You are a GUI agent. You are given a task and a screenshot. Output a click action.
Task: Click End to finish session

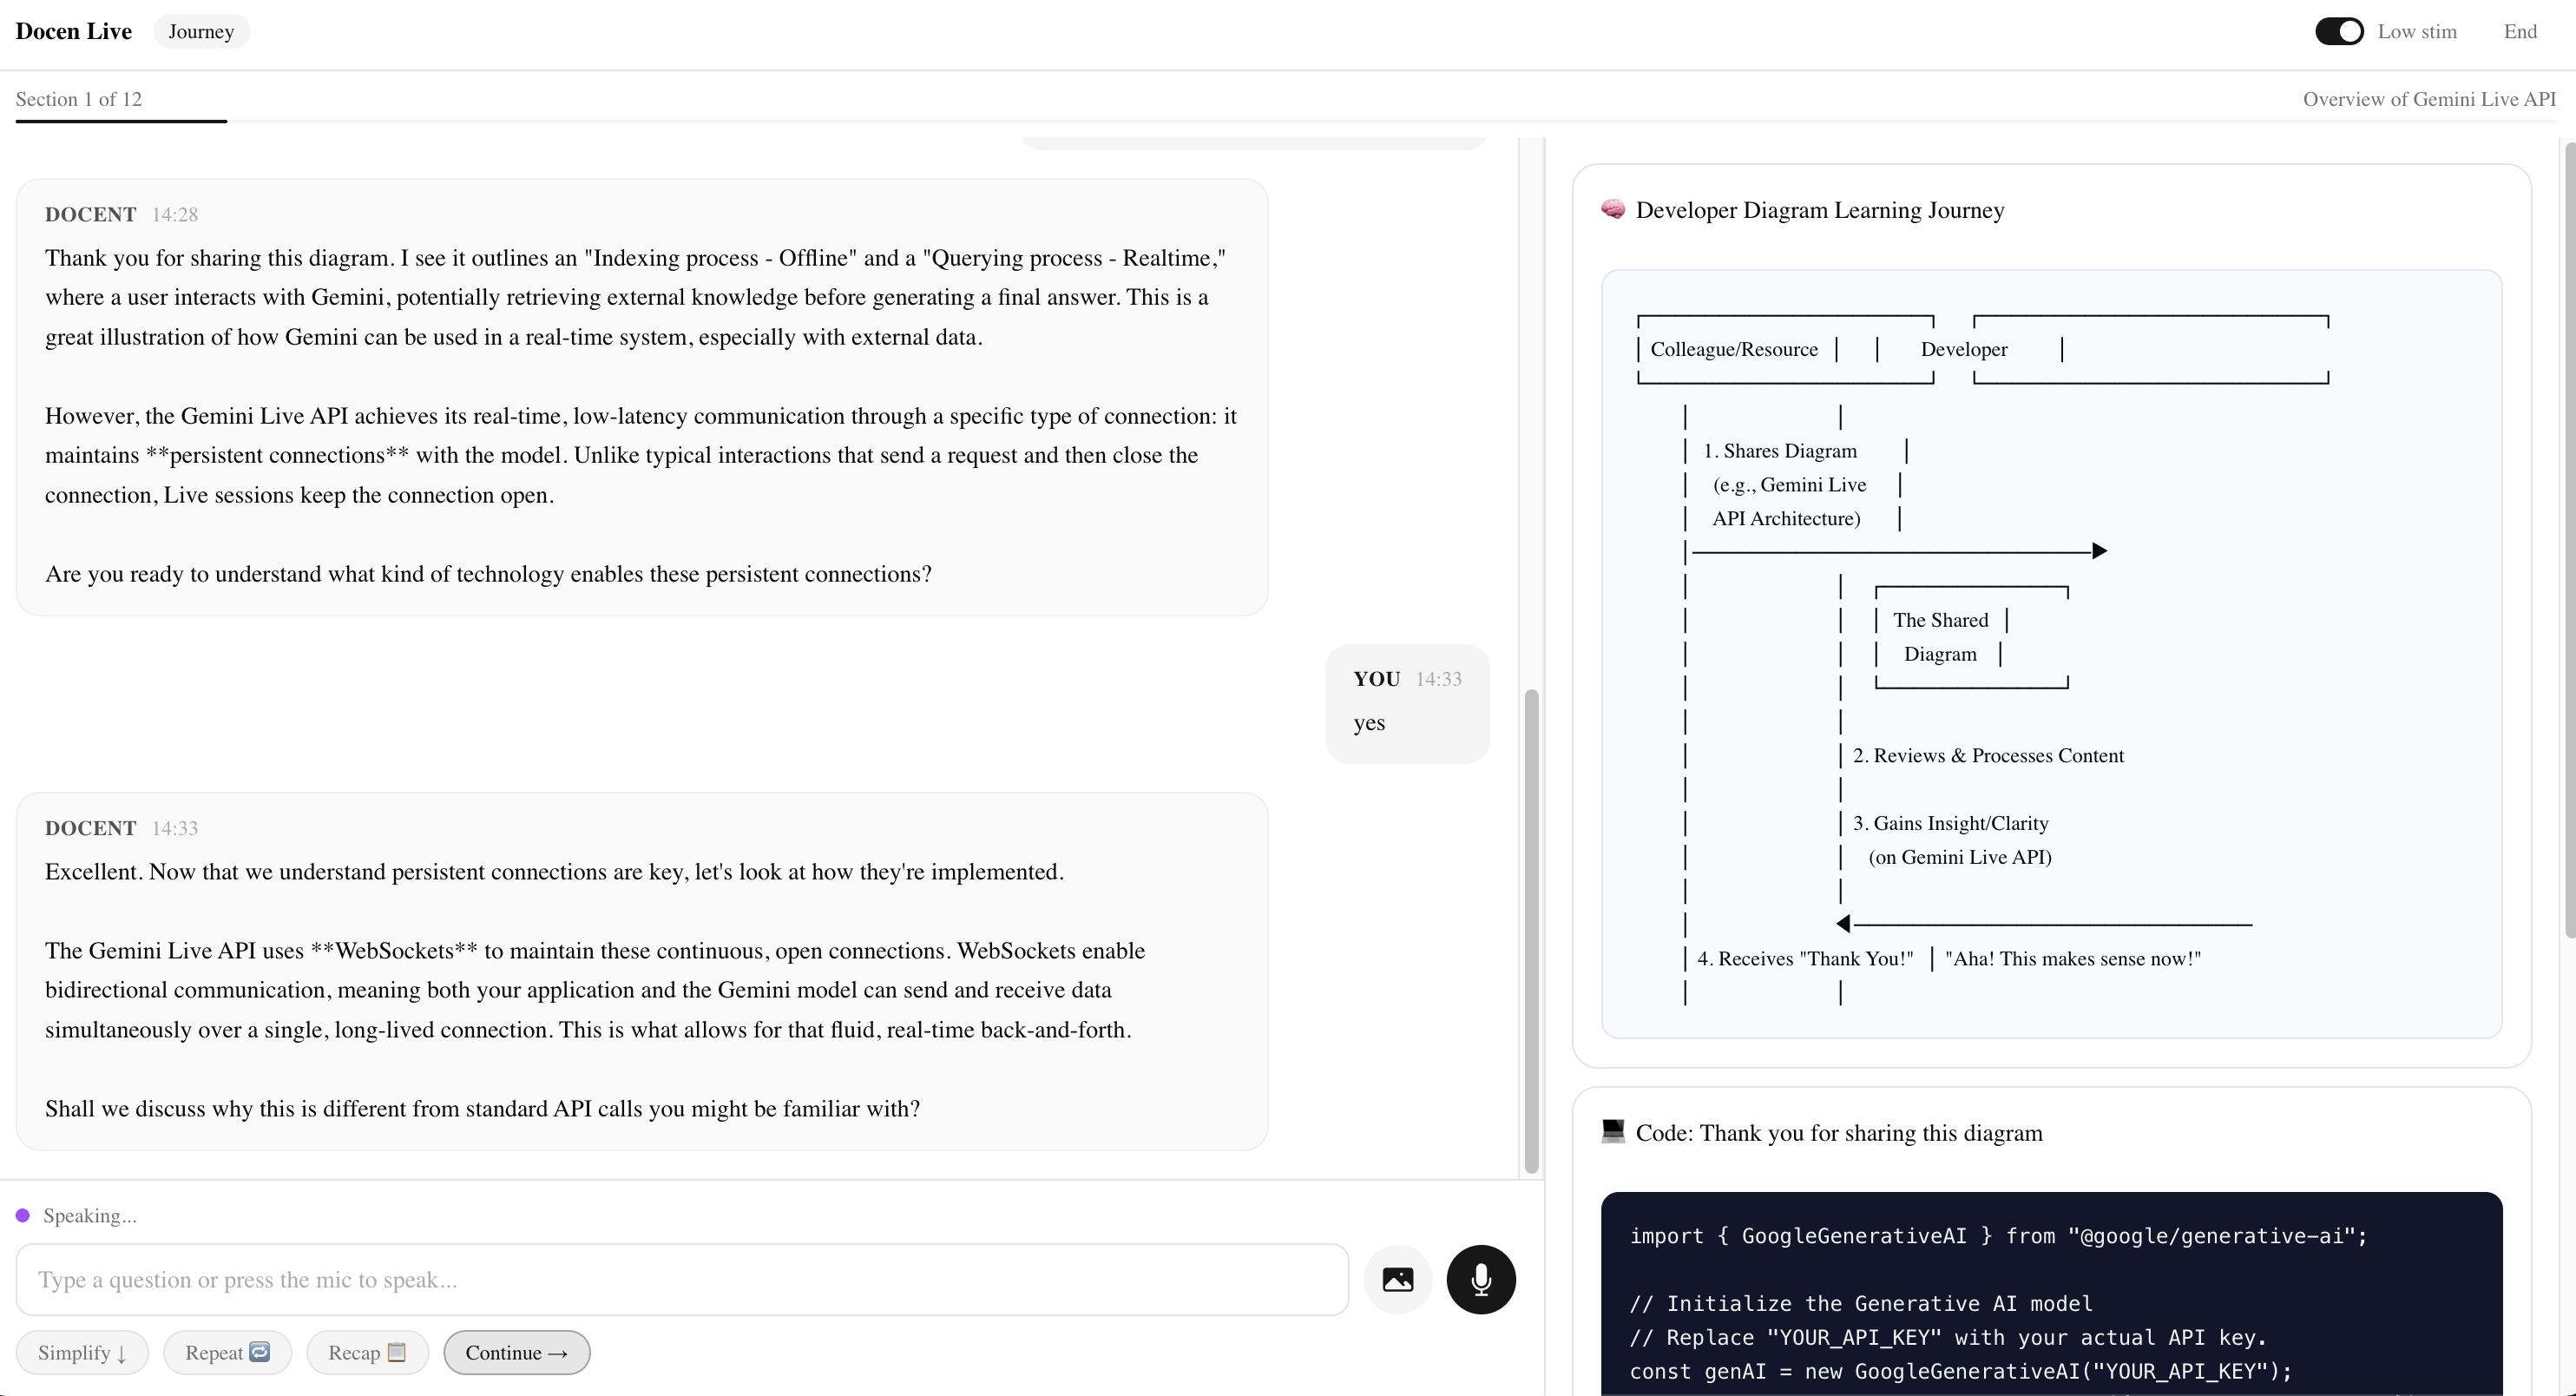tap(2519, 31)
